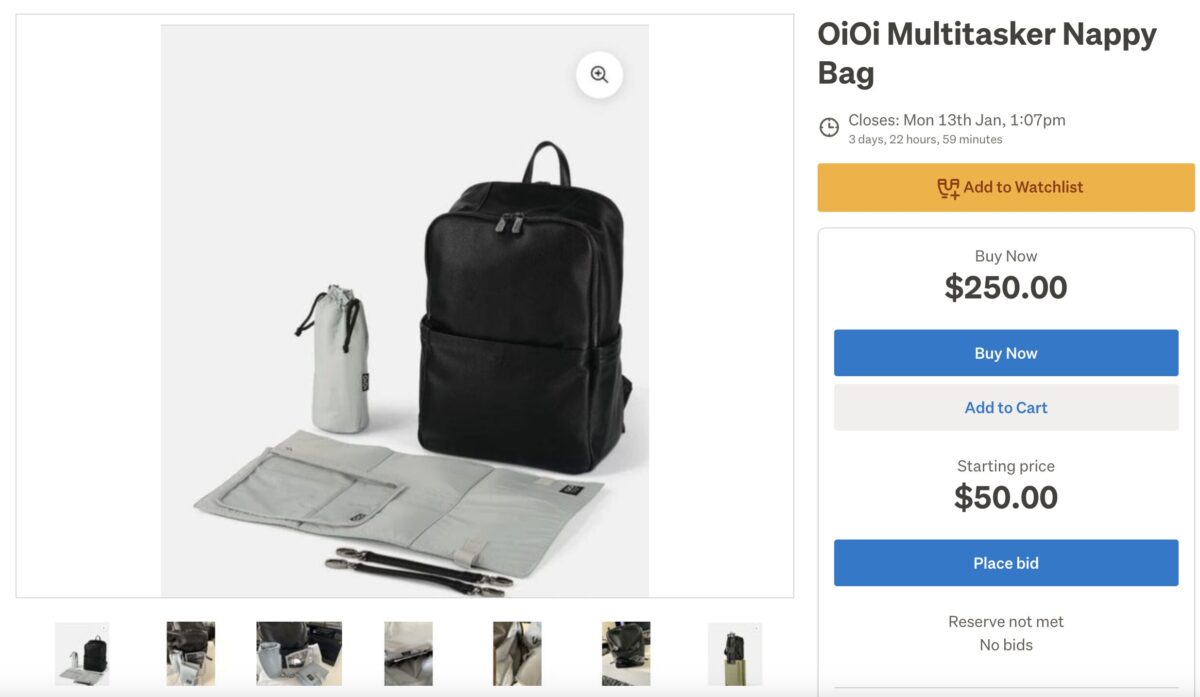Add the nappy bag to cart
1200x697 pixels.
[x=1006, y=407]
